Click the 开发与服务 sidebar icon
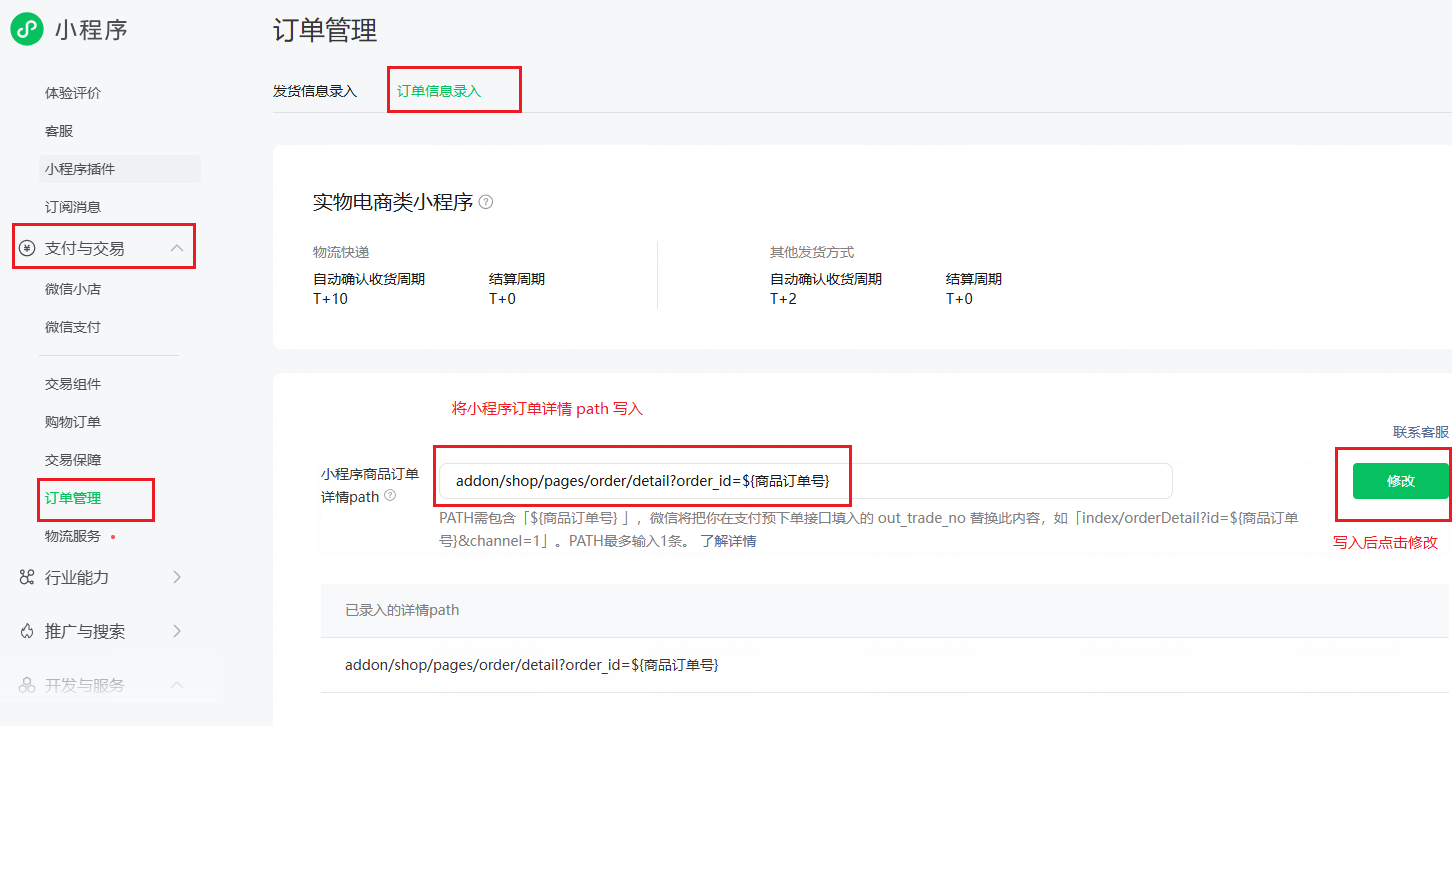This screenshot has height=875, width=1452. click(x=27, y=685)
